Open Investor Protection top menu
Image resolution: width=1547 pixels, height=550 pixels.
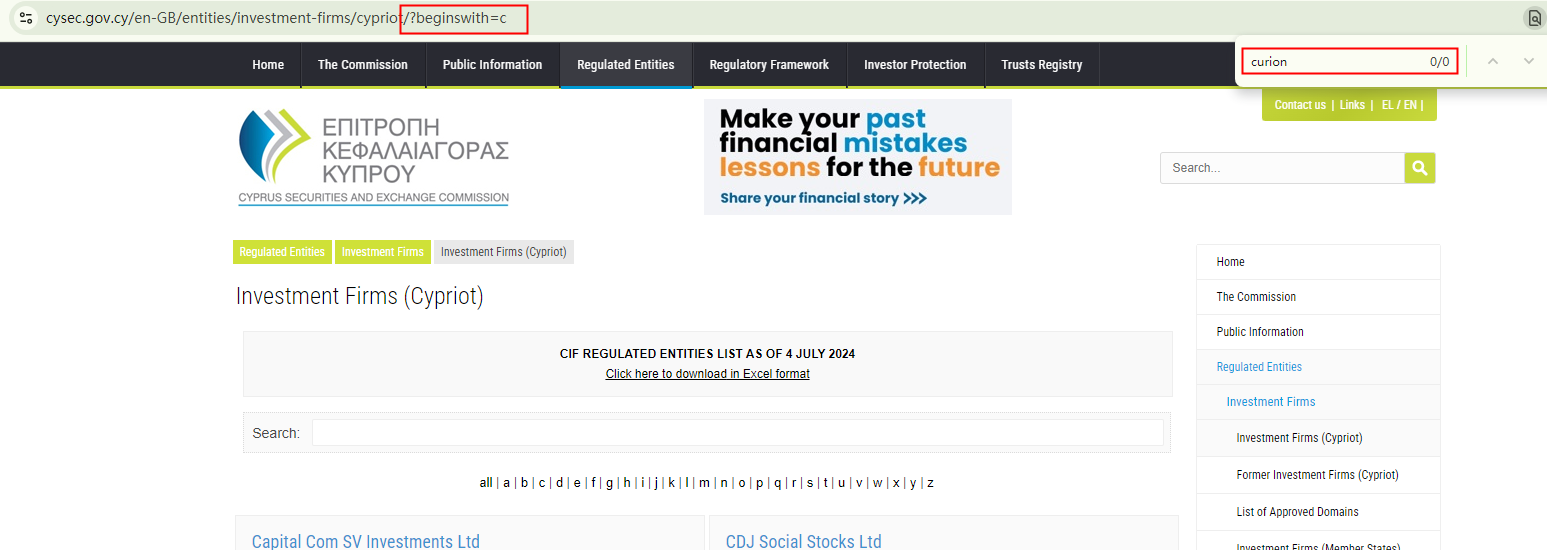coord(915,65)
